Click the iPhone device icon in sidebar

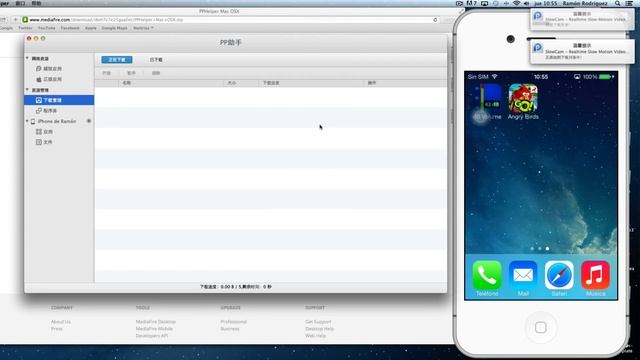click(33, 121)
